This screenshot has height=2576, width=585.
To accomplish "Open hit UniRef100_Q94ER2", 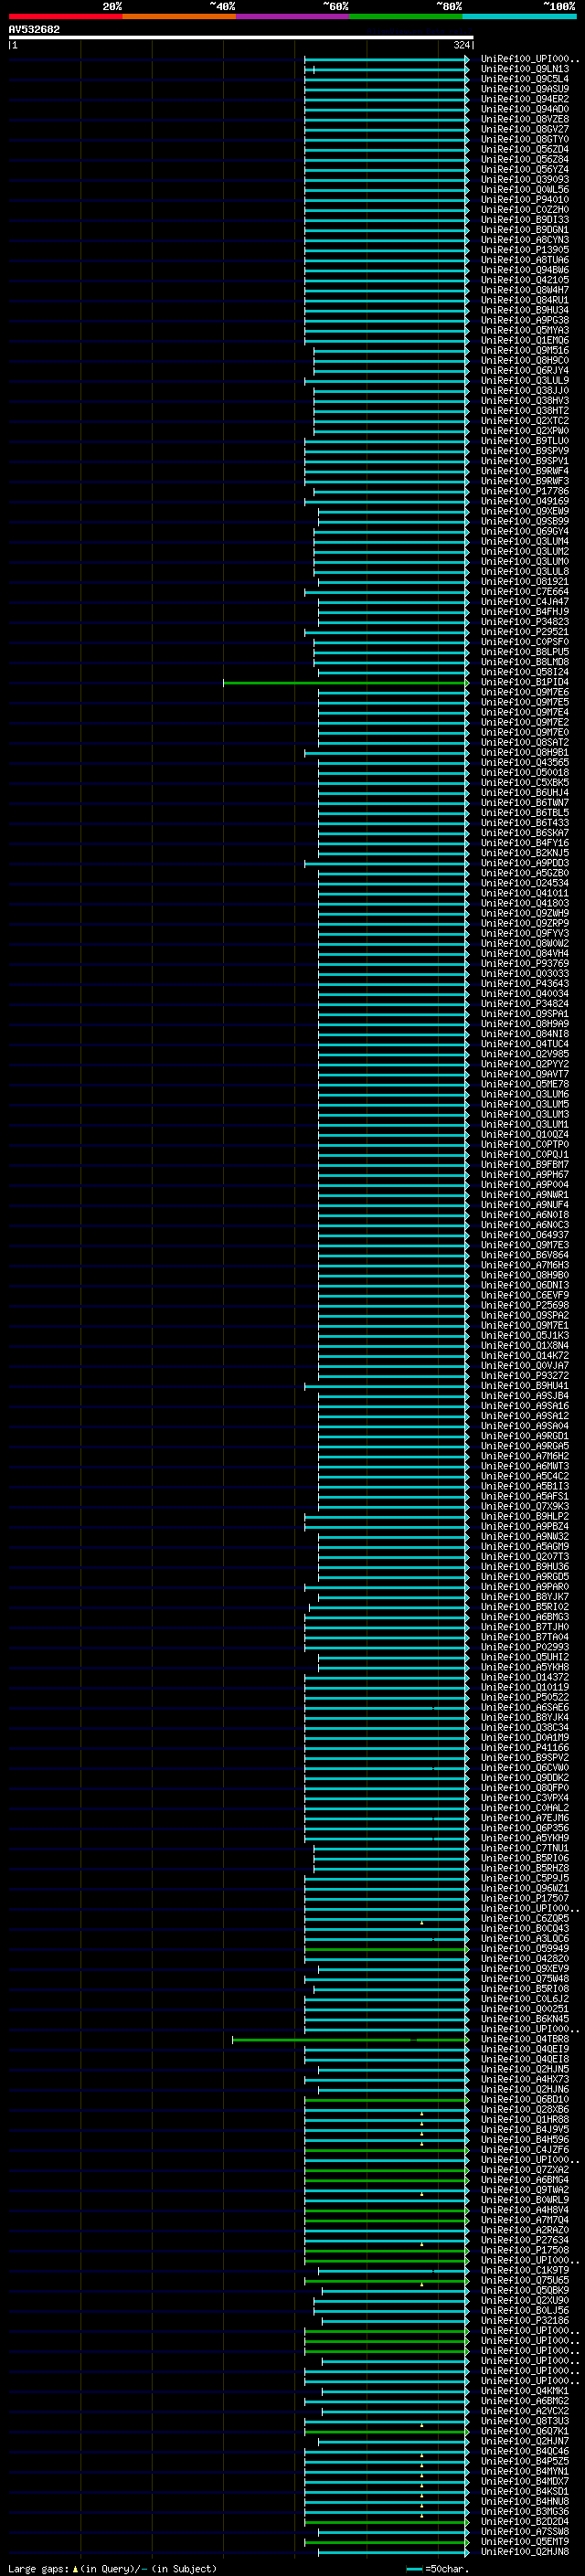I will point(524,100).
